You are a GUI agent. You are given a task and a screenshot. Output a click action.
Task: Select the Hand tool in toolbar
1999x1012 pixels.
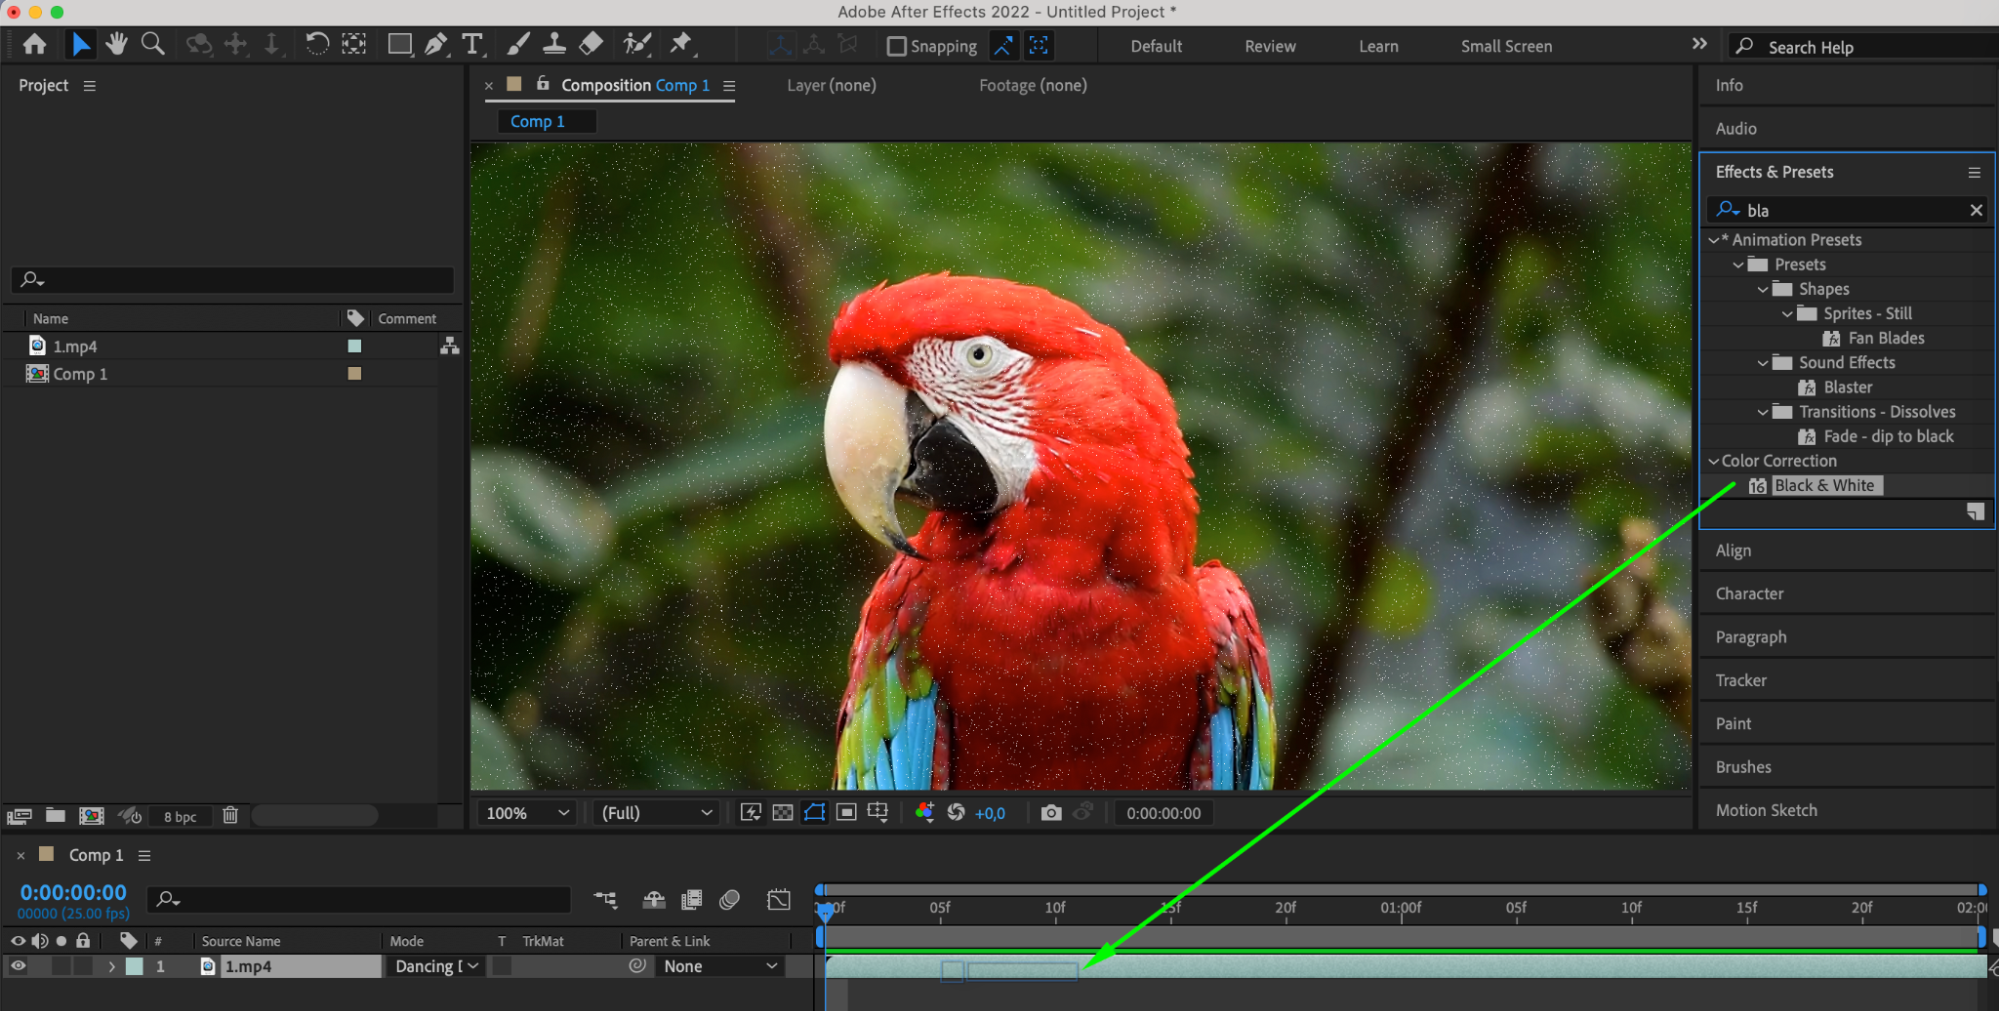(x=117, y=44)
